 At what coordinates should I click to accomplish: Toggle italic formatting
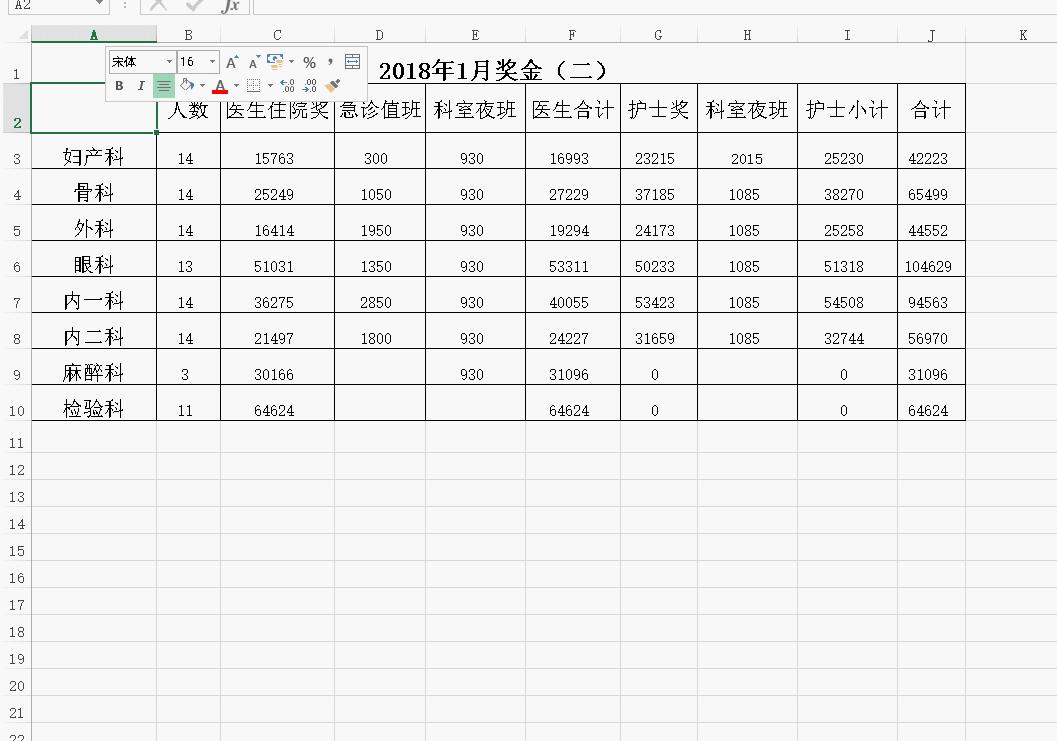click(x=141, y=86)
